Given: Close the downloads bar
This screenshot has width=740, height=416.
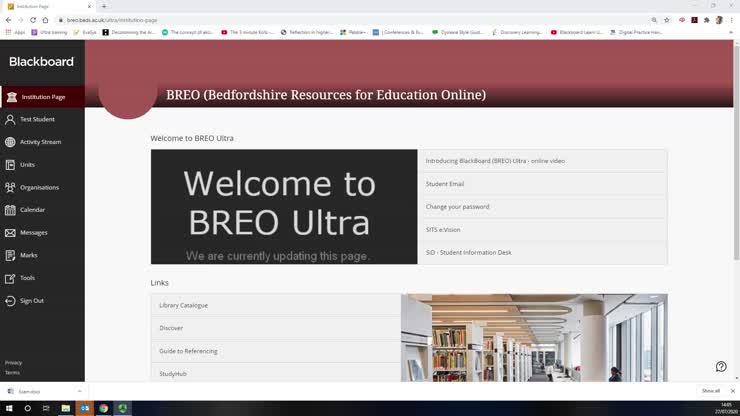Looking at the screenshot, I should [x=732, y=391].
